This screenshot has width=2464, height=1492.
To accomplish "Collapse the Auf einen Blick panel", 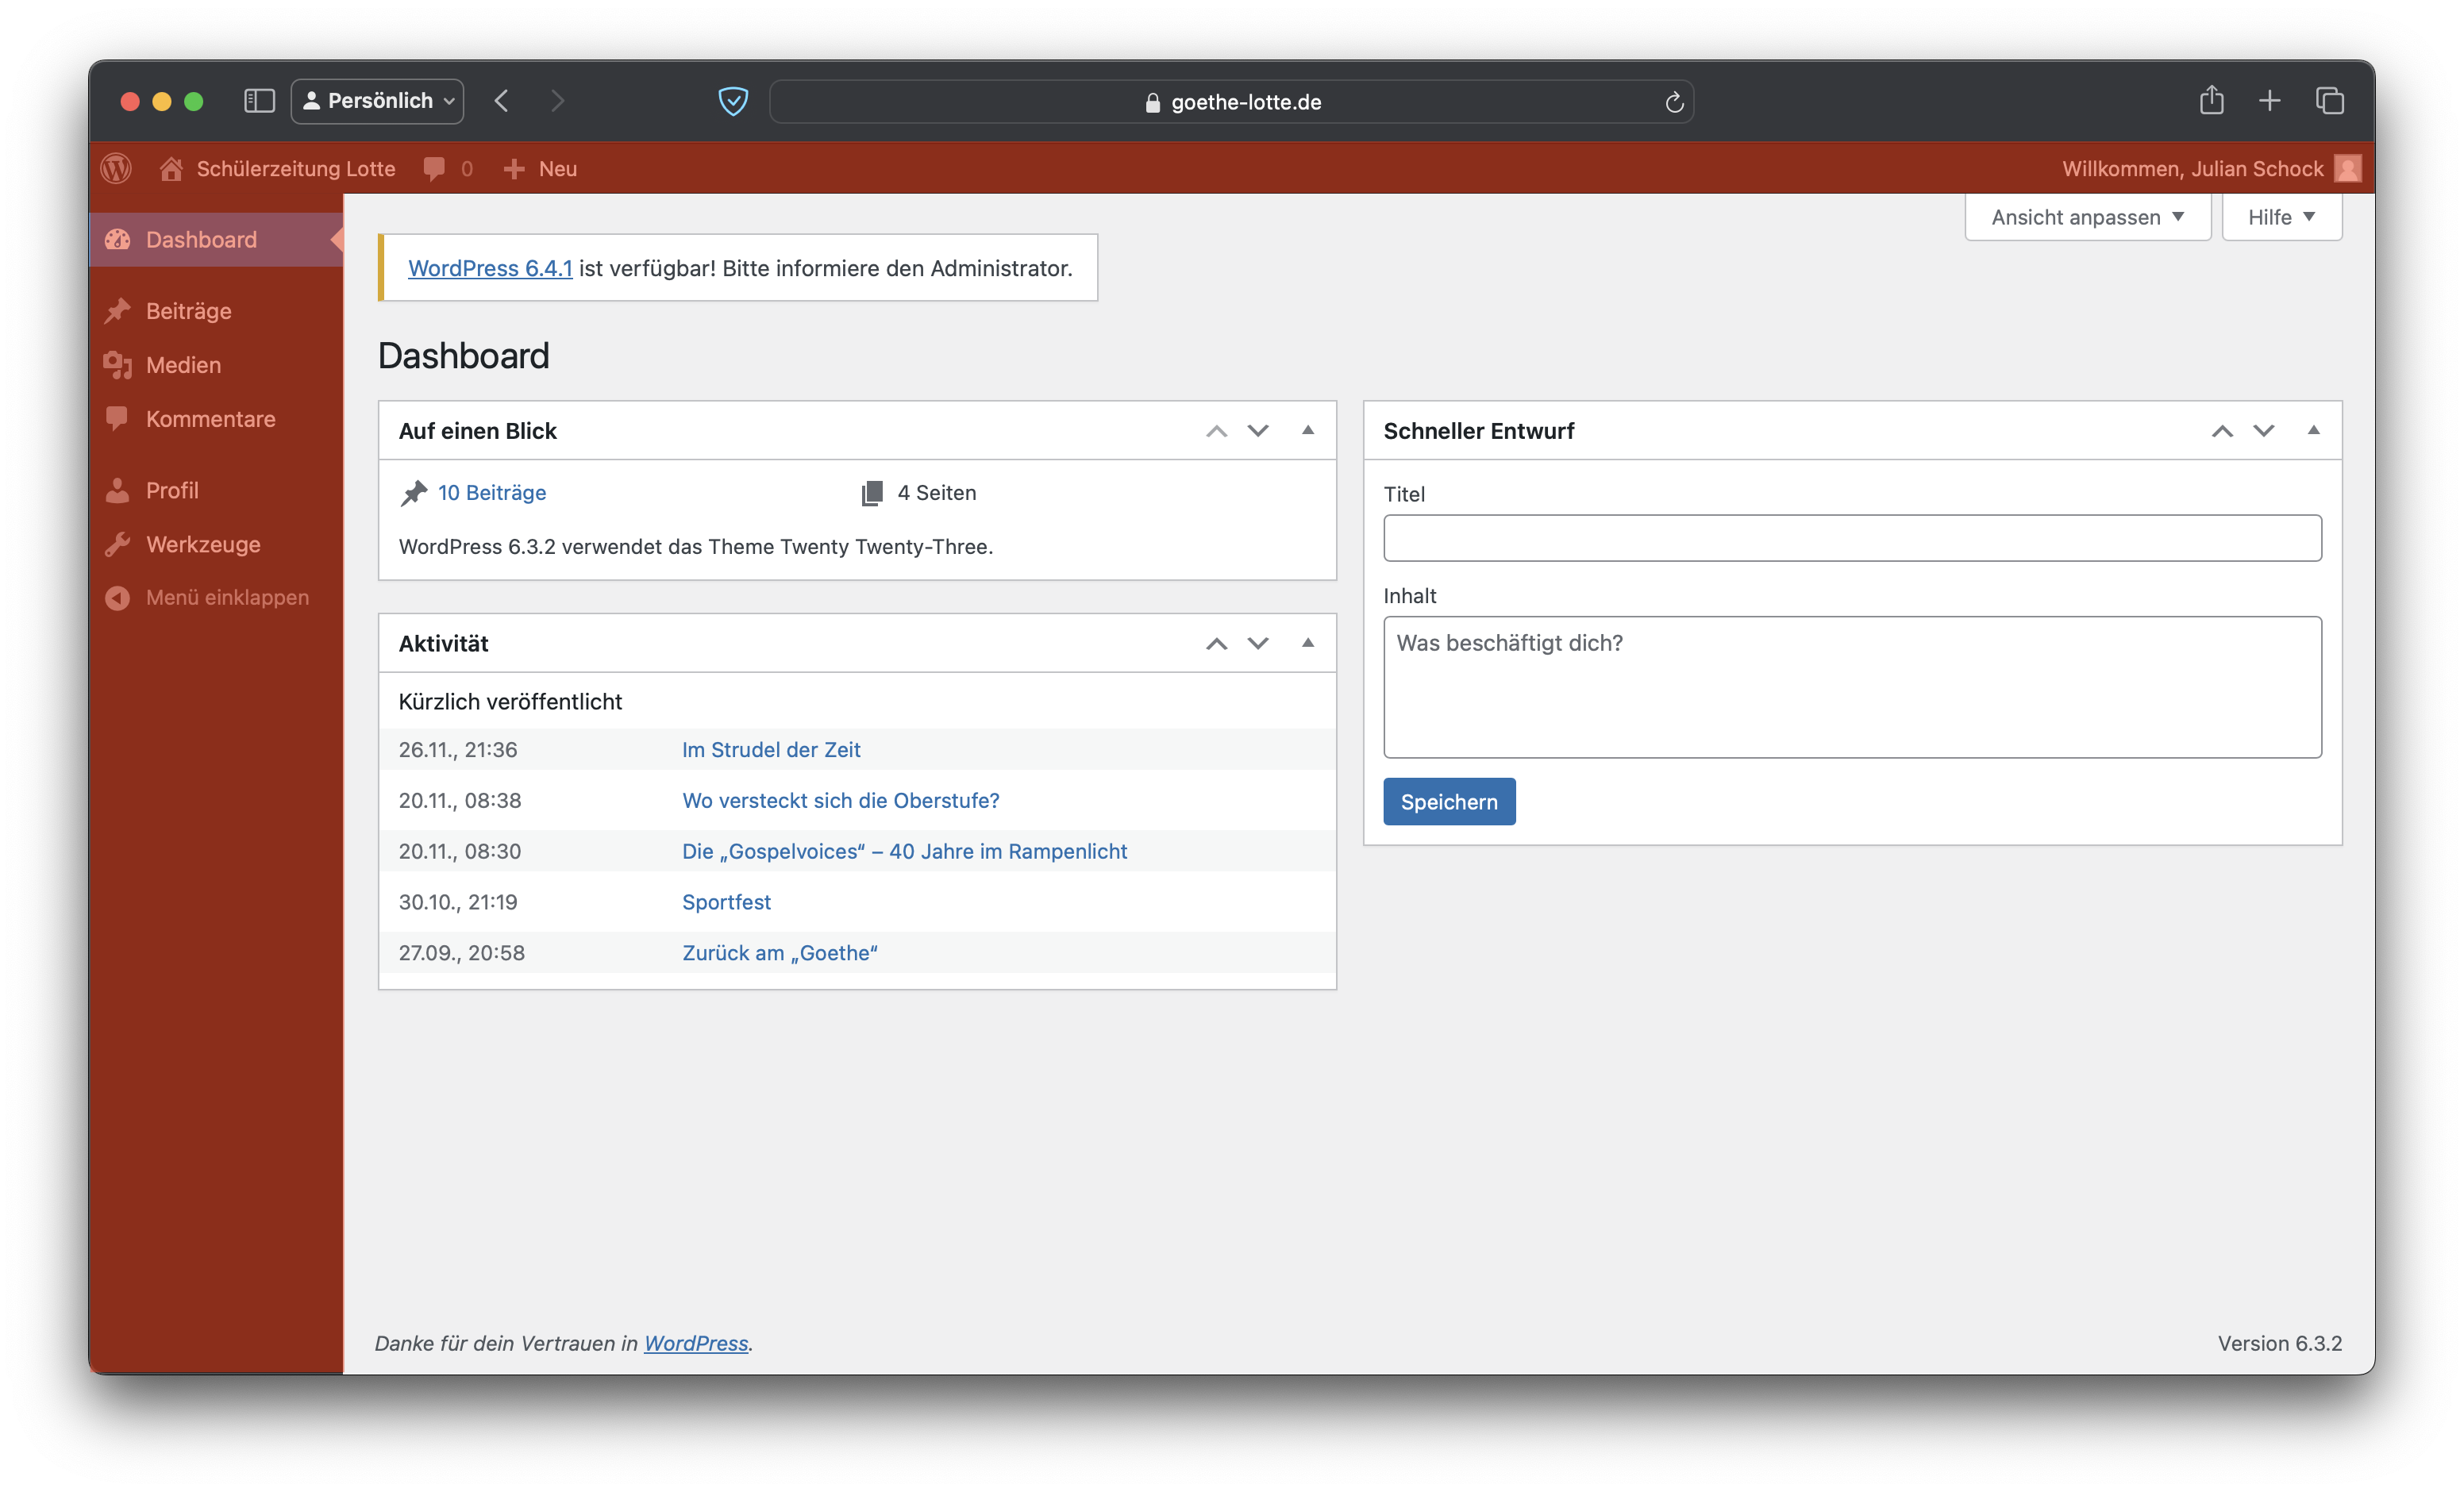I will [1307, 430].
